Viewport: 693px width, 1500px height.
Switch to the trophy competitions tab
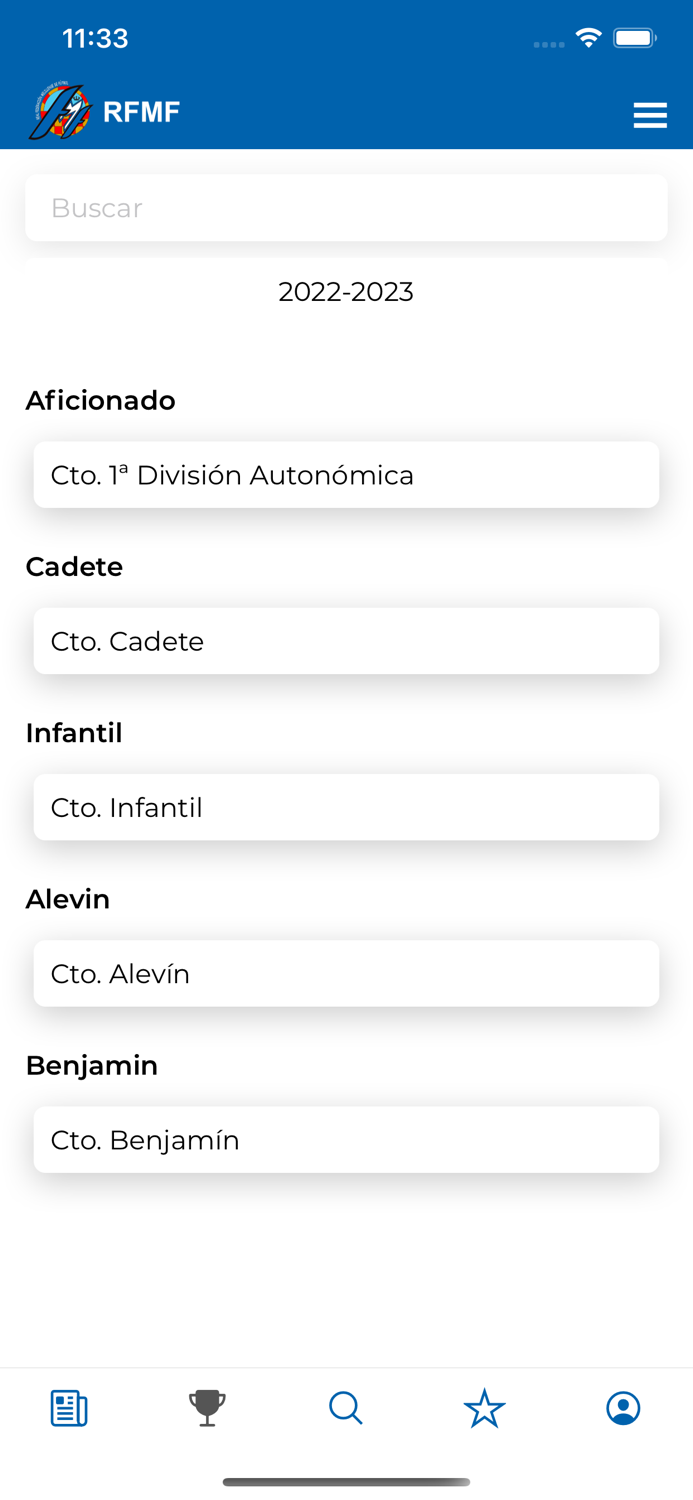(x=207, y=1408)
